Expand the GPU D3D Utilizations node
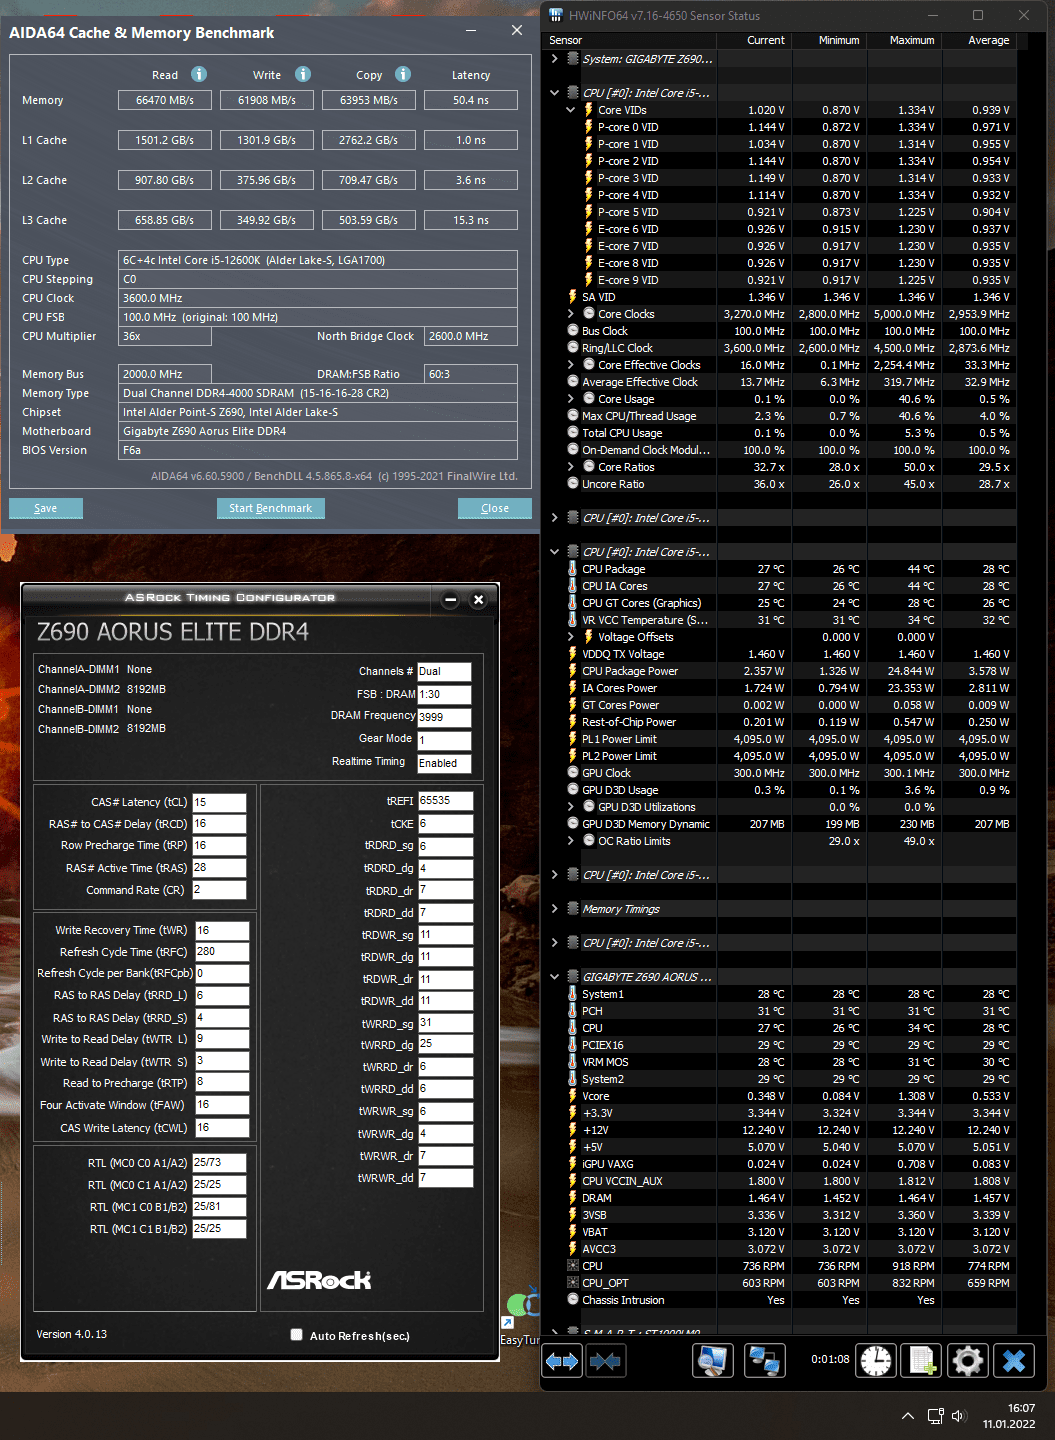 coord(571,807)
